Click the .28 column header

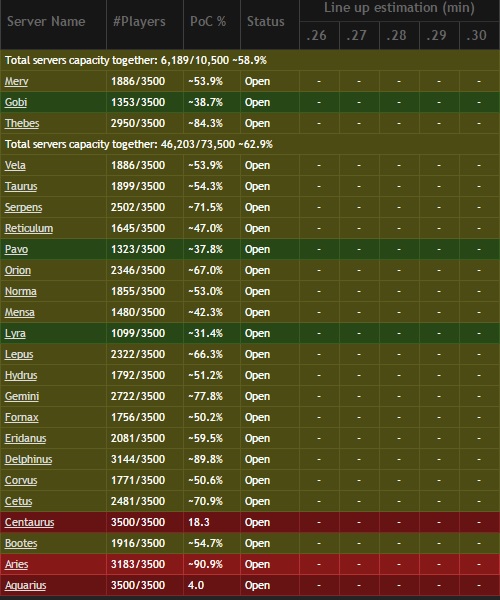(x=396, y=36)
